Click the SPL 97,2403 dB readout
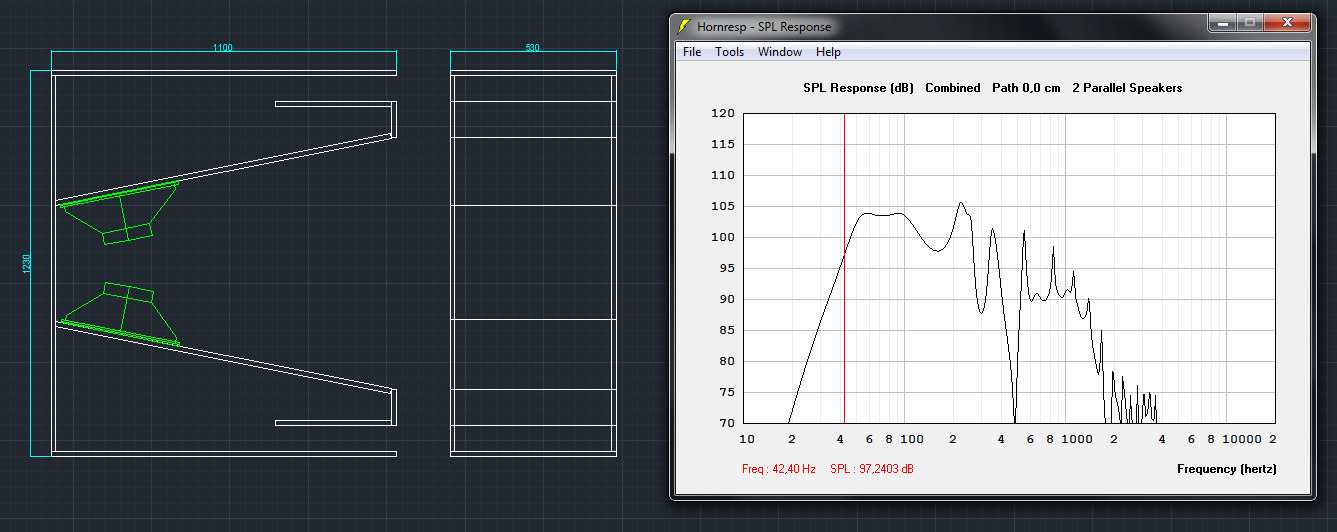This screenshot has width=1337, height=532. tap(871, 469)
